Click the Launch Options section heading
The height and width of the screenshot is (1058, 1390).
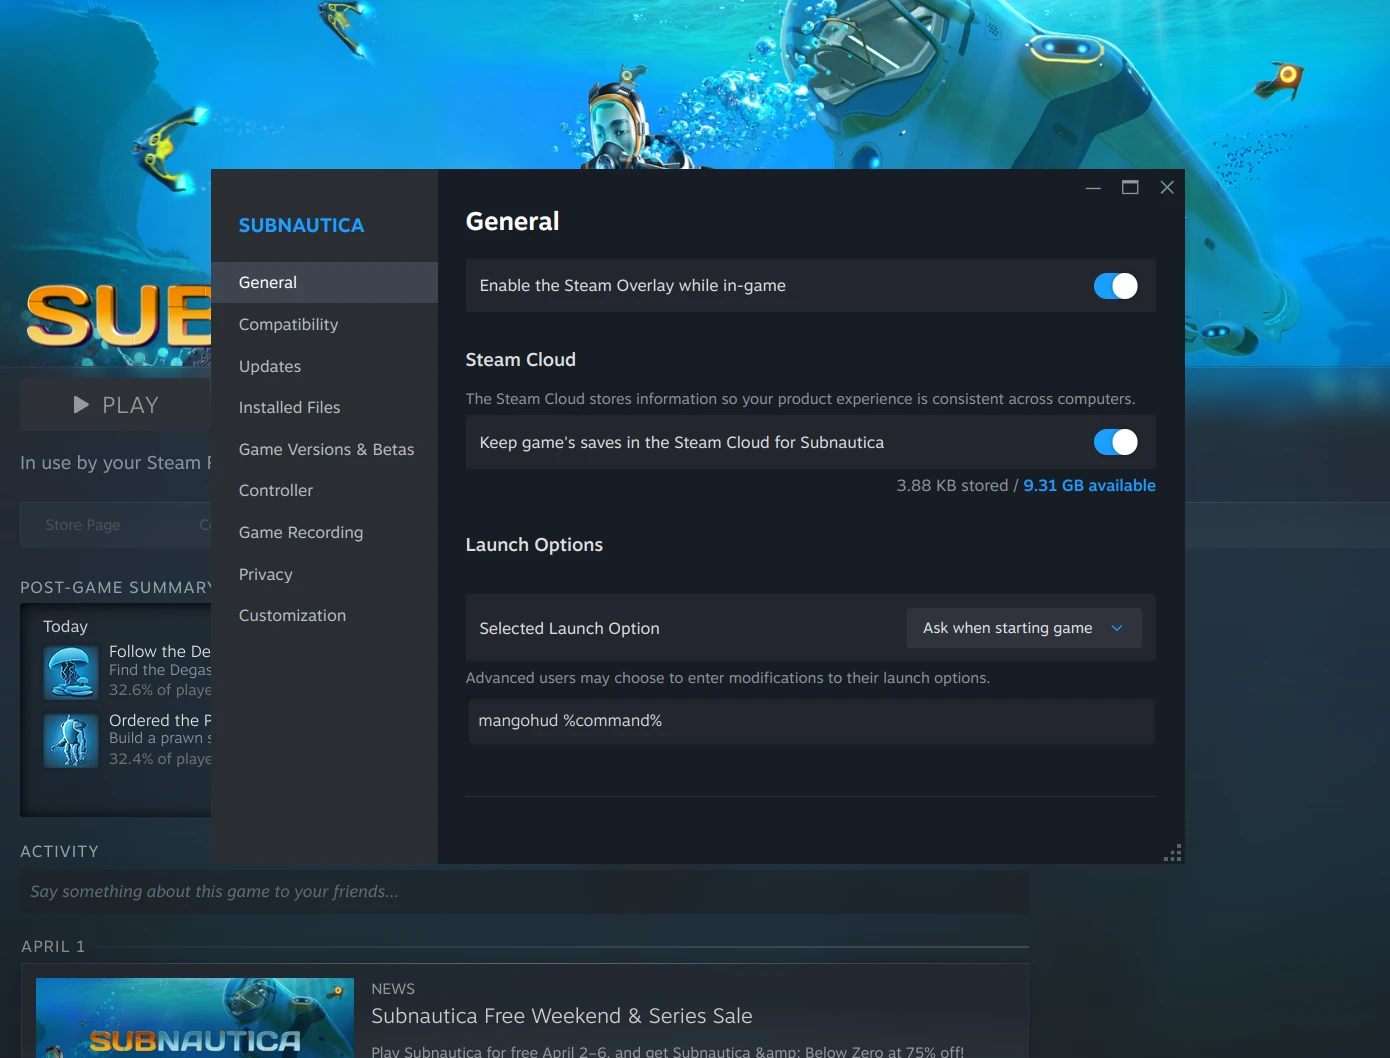pos(534,545)
